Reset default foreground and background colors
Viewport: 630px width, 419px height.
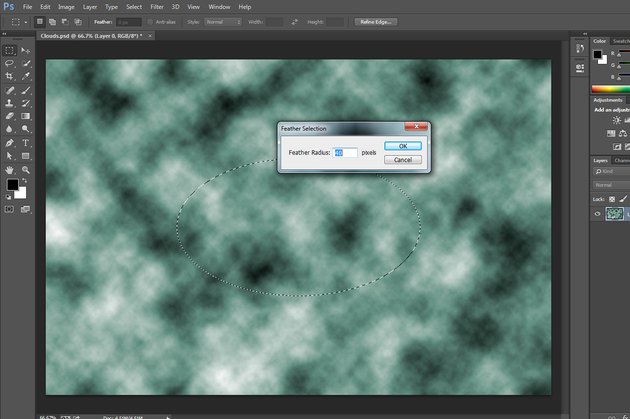click(x=8, y=197)
